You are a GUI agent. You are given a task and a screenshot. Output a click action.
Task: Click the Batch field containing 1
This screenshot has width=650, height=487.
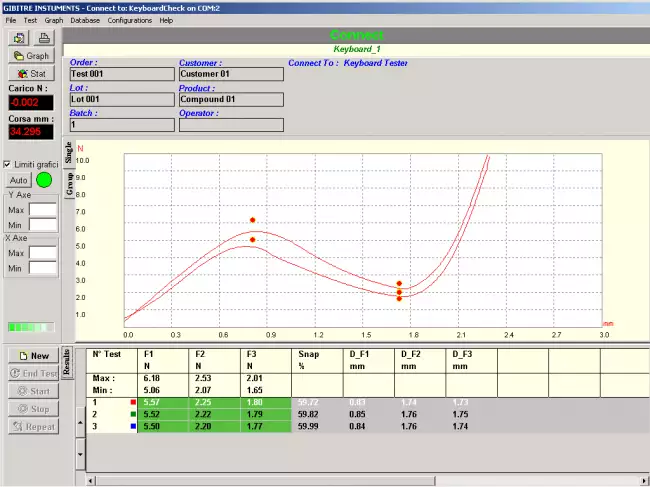[122, 125]
